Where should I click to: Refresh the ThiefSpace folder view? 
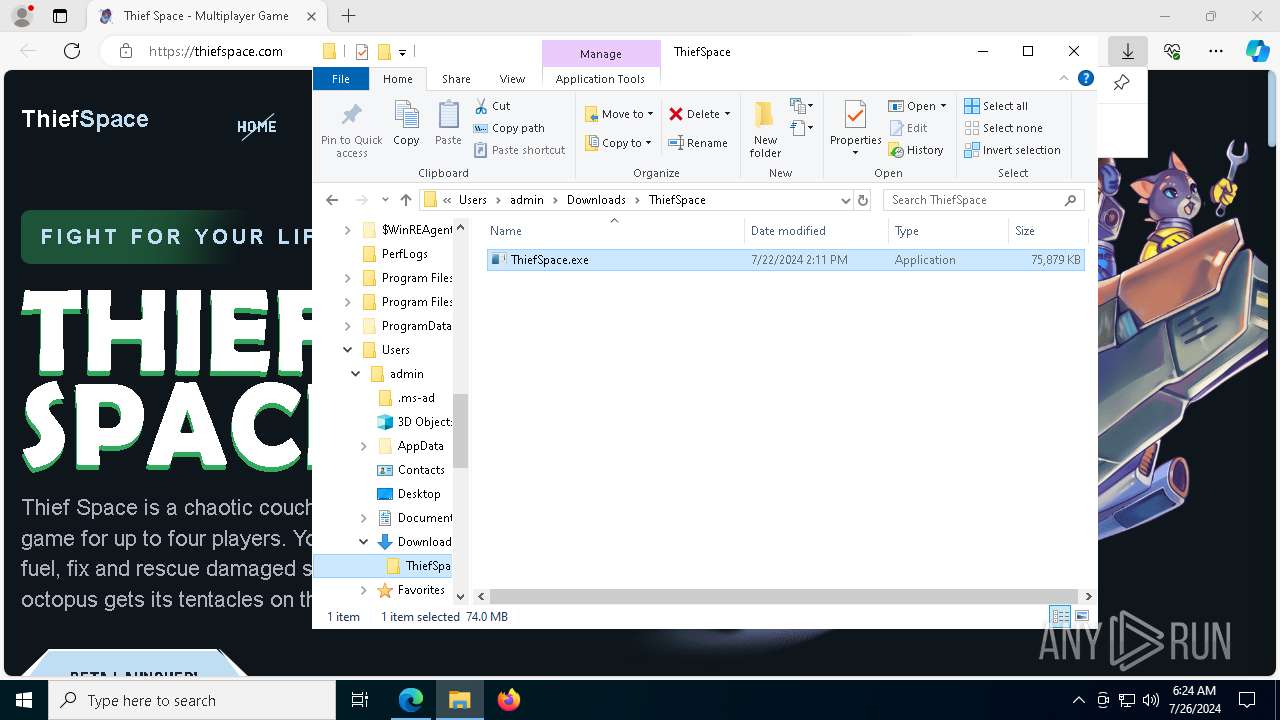(x=863, y=200)
